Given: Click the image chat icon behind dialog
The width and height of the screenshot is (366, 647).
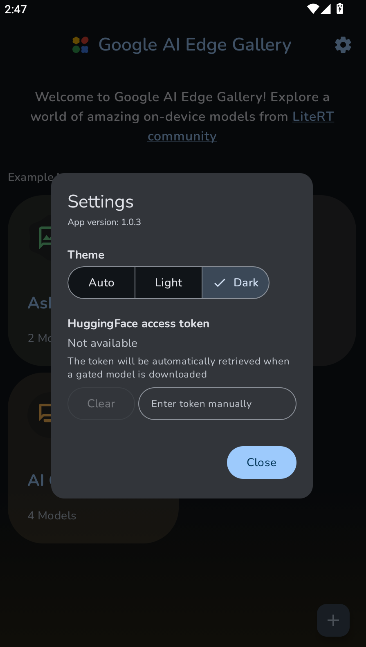Looking at the screenshot, I should (45, 237).
